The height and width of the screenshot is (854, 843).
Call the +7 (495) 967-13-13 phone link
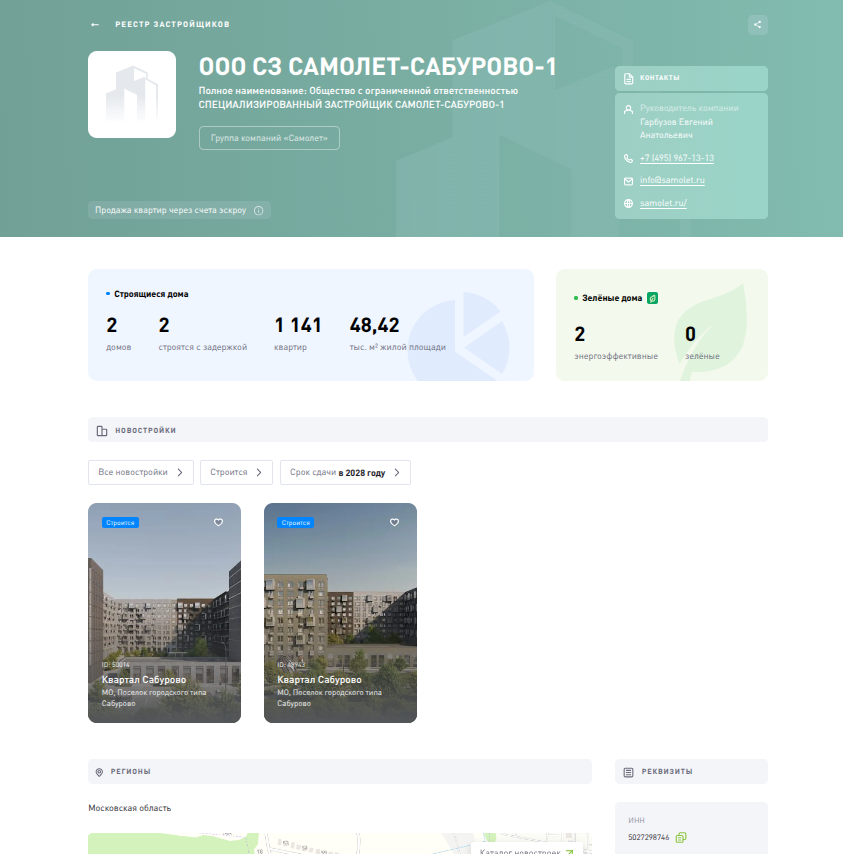(676, 158)
